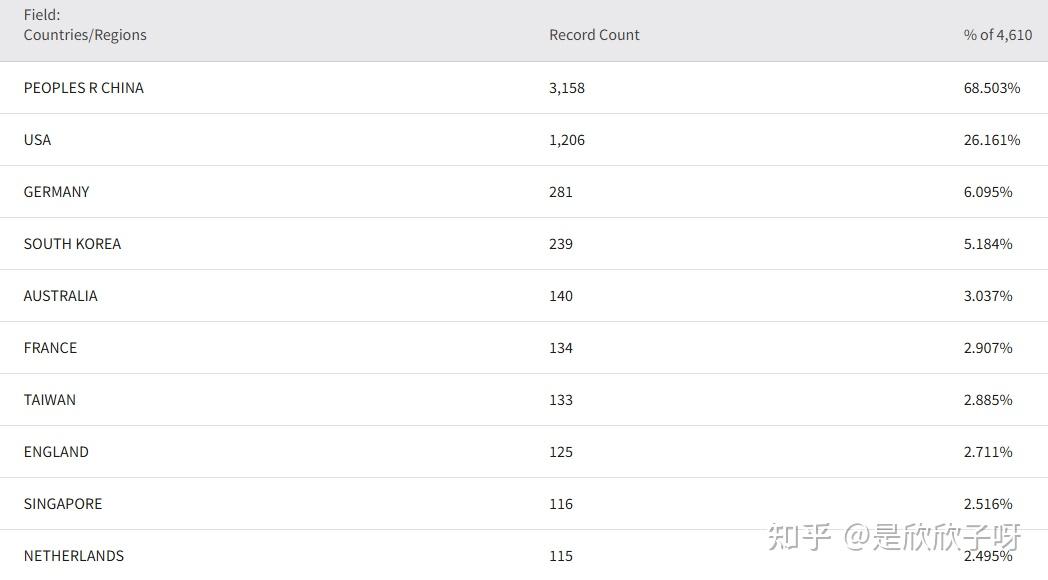
Task: Click the Countries/Regions column header
Action: (85, 35)
